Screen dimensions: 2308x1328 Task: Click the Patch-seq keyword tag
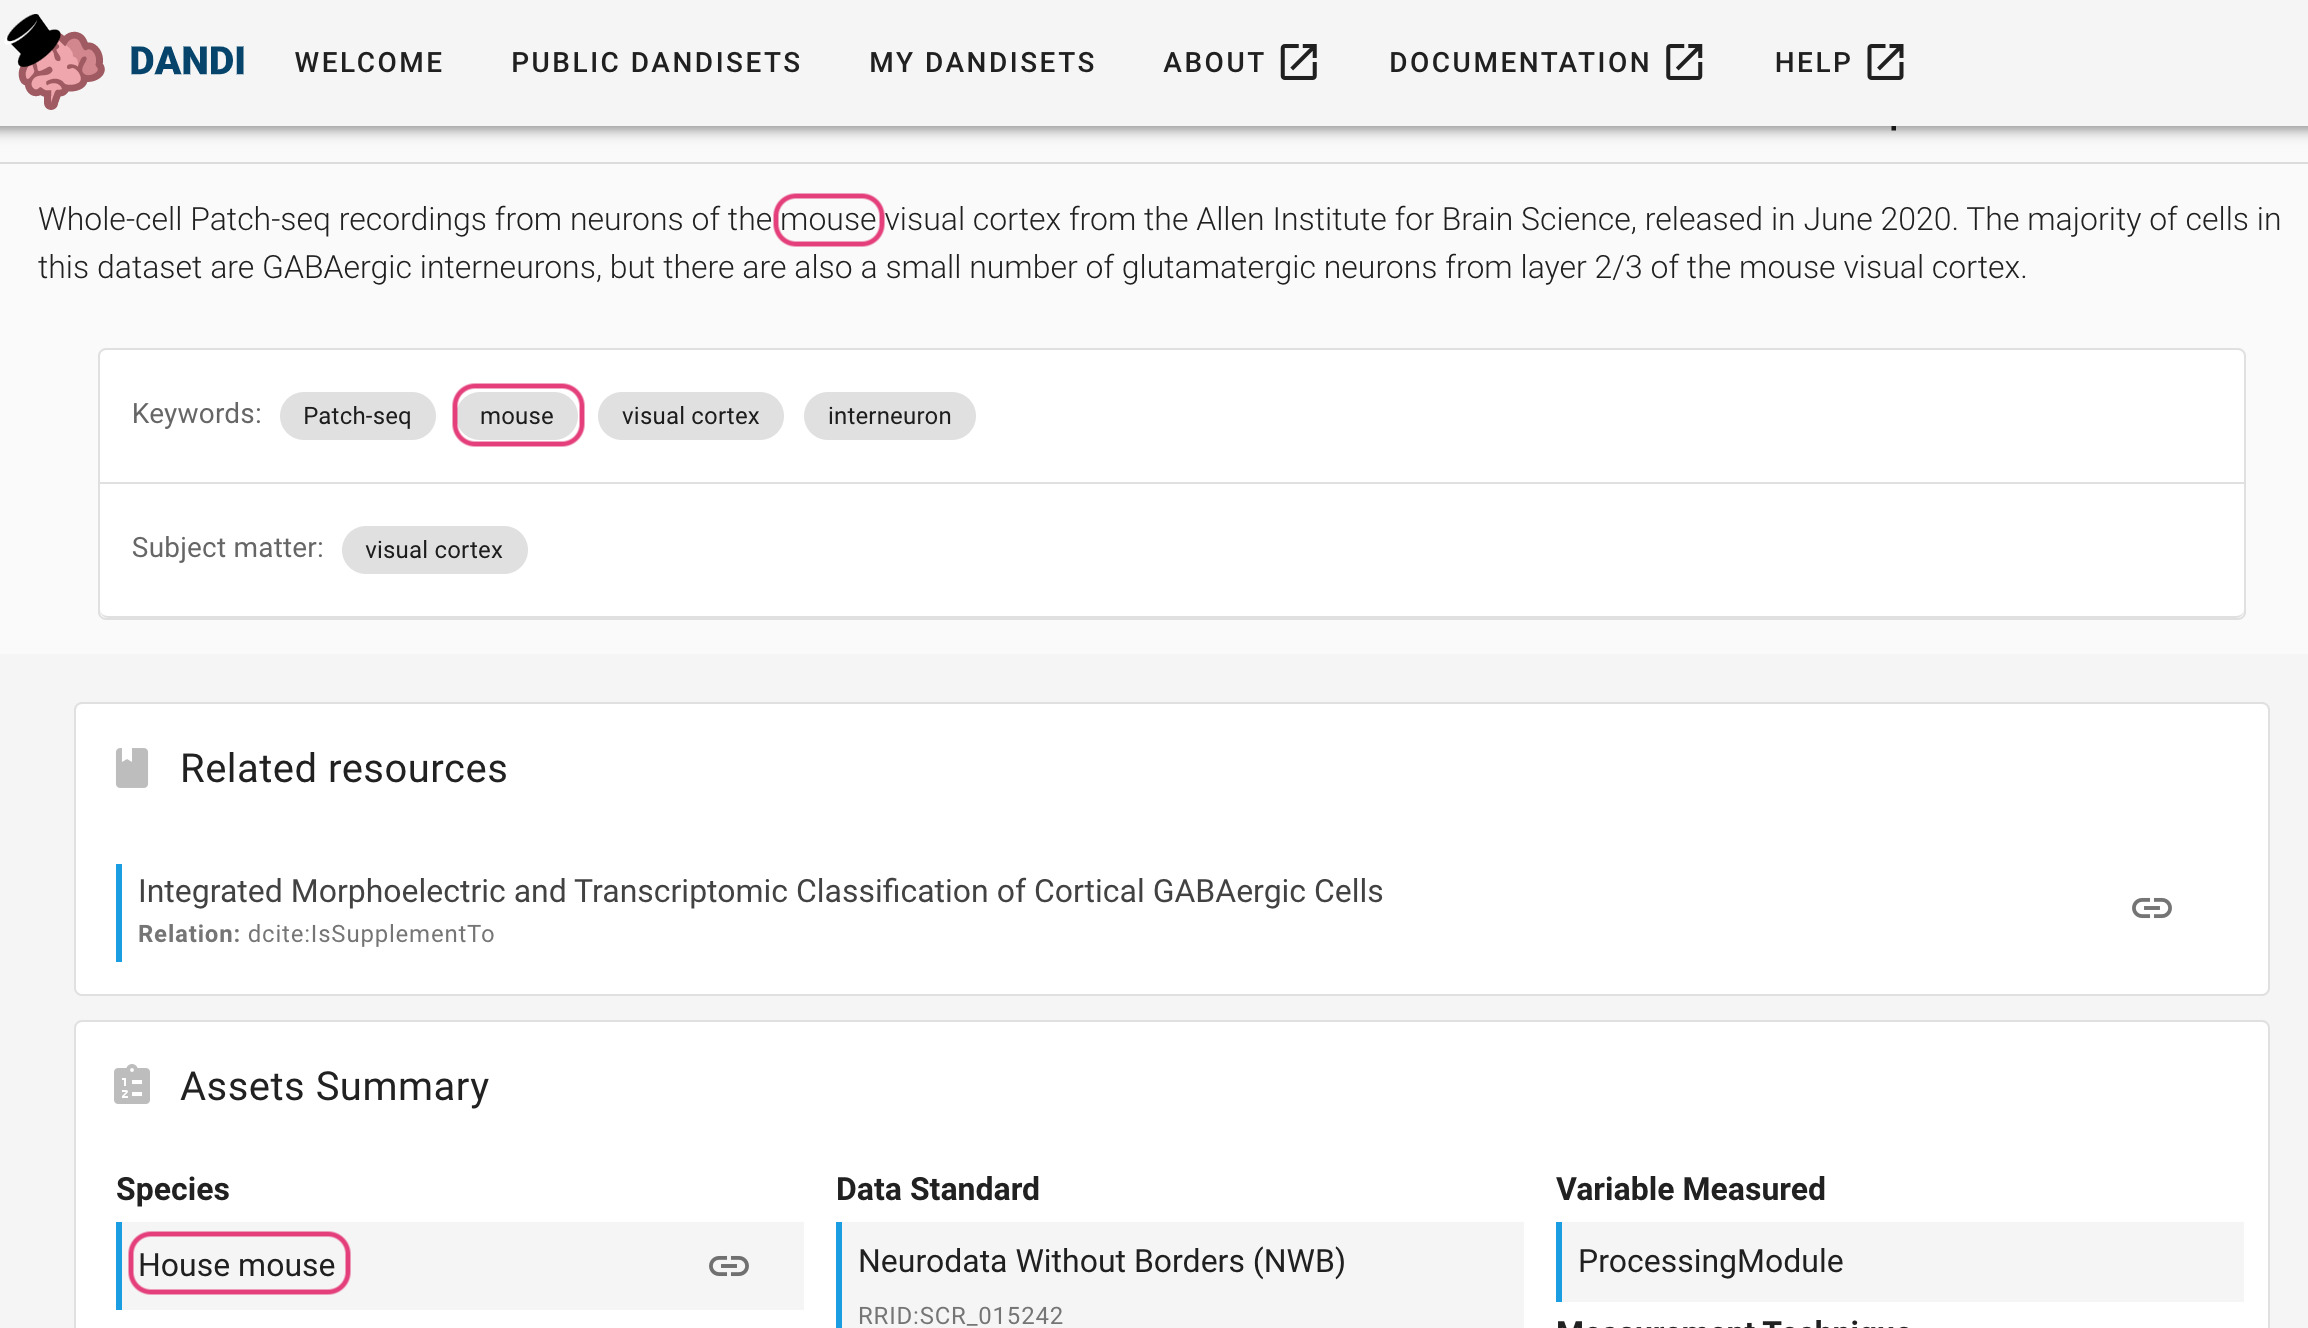pyautogui.click(x=357, y=414)
